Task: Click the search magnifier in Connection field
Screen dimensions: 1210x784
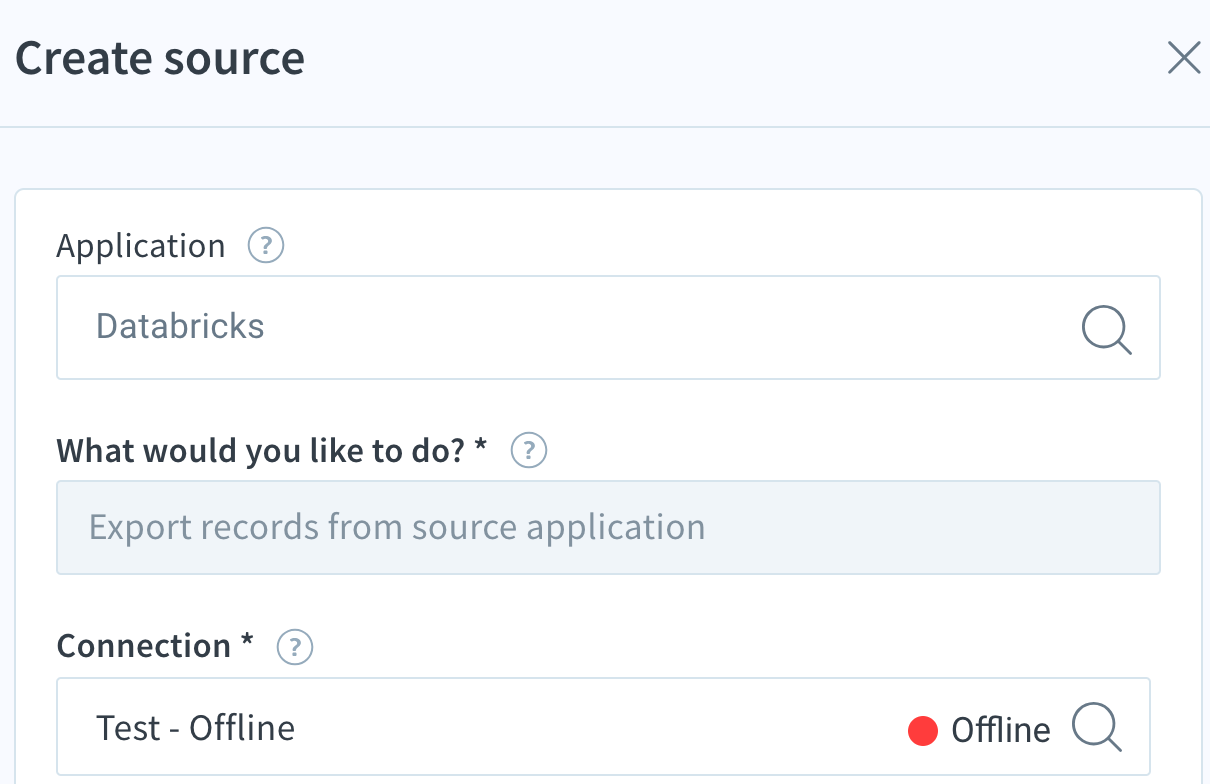Action: [1097, 727]
